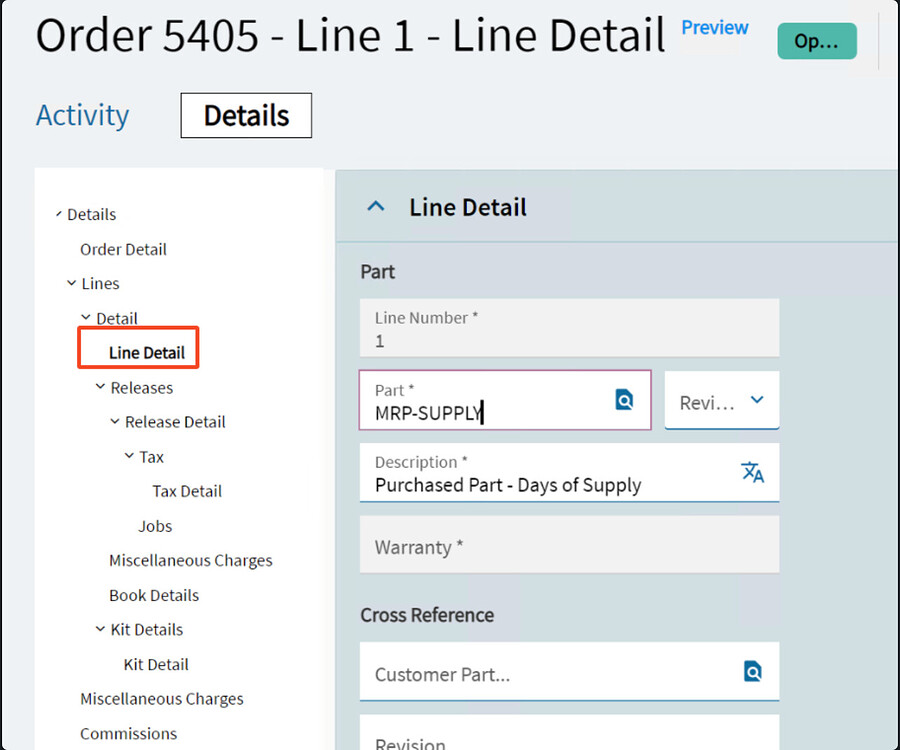Open the Part lookup magnifier icon
Screen dimensions: 900x750
click(624, 399)
